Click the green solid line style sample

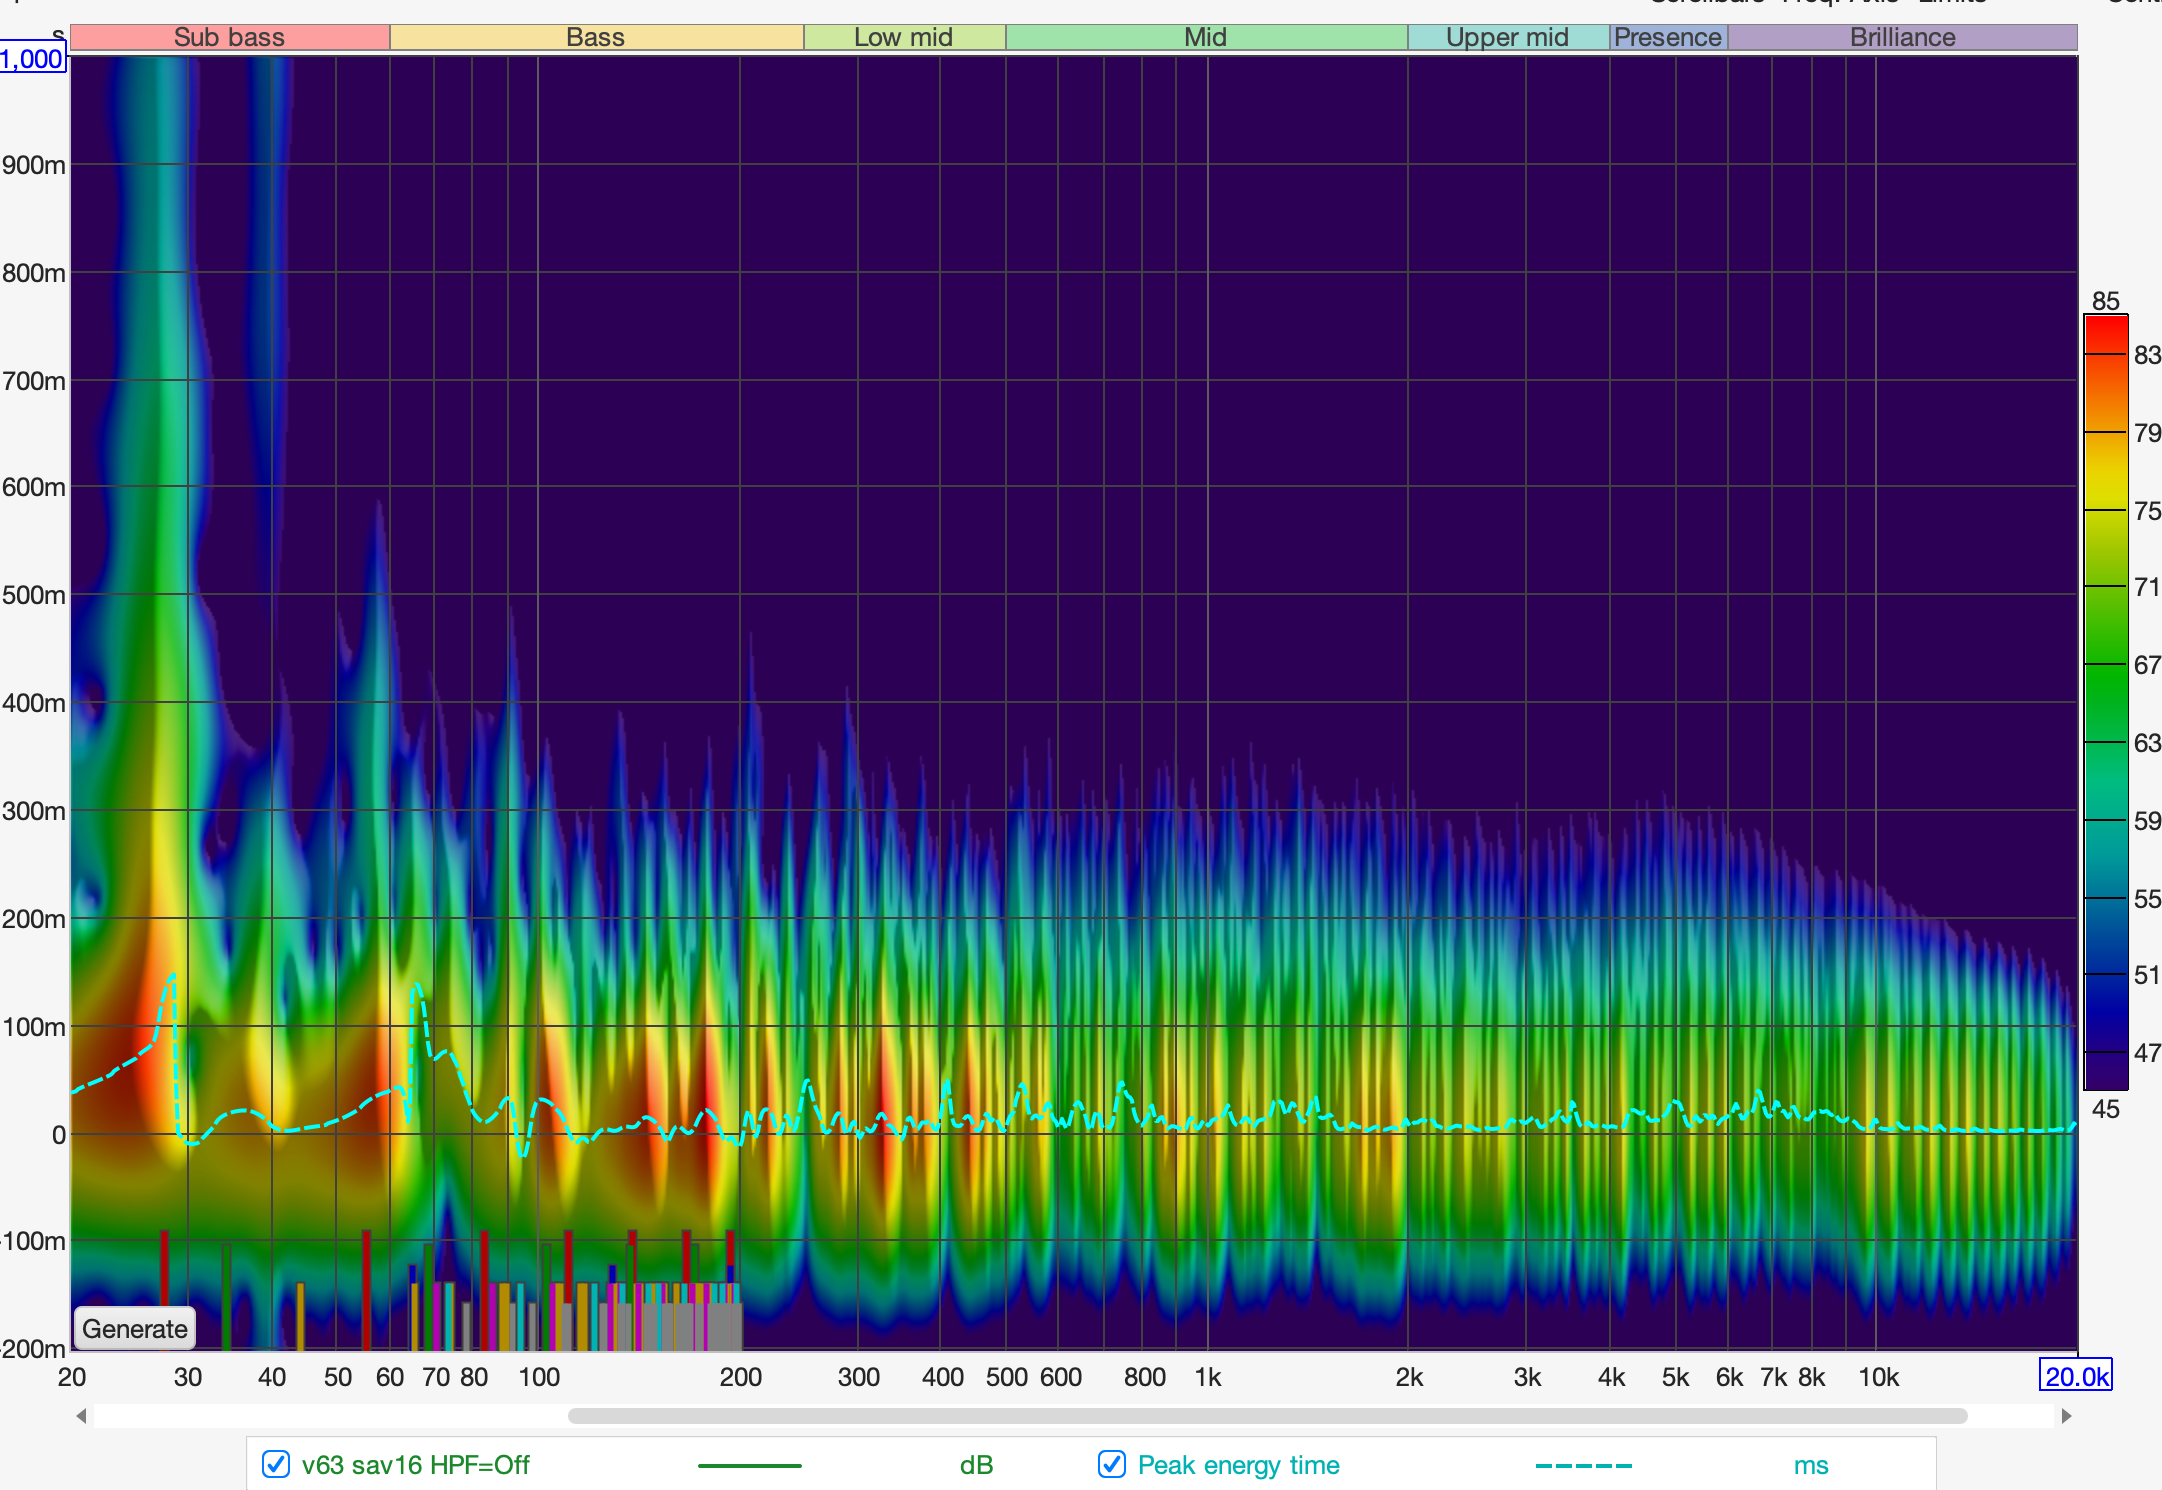click(749, 1465)
